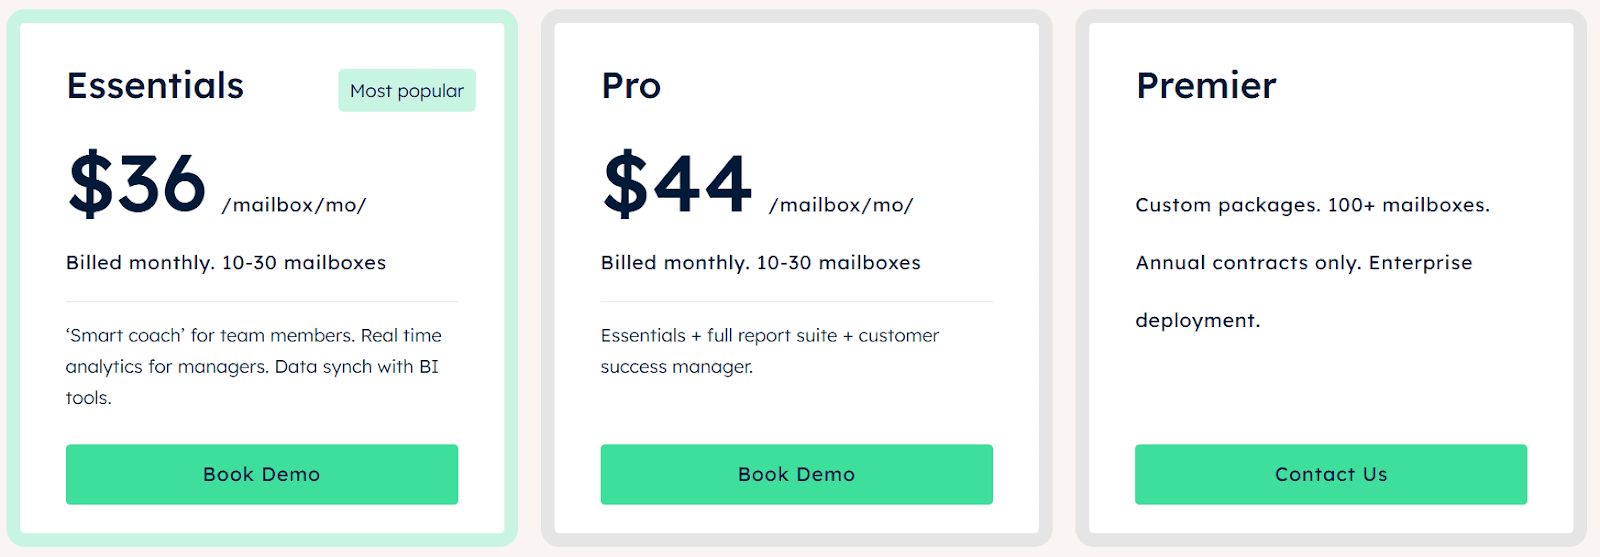
Task: Click /mailbox/mo/ label beside $44
Action: [x=841, y=205]
